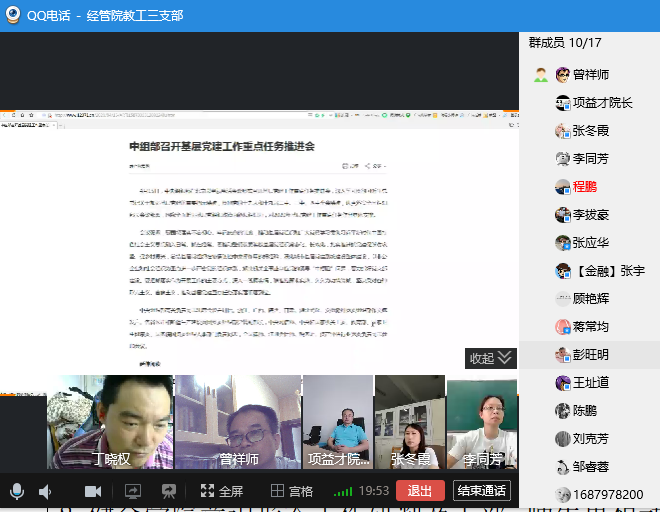Click the 群成员 10/17 header
The image size is (660, 512).
pyautogui.click(x=565, y=43)
